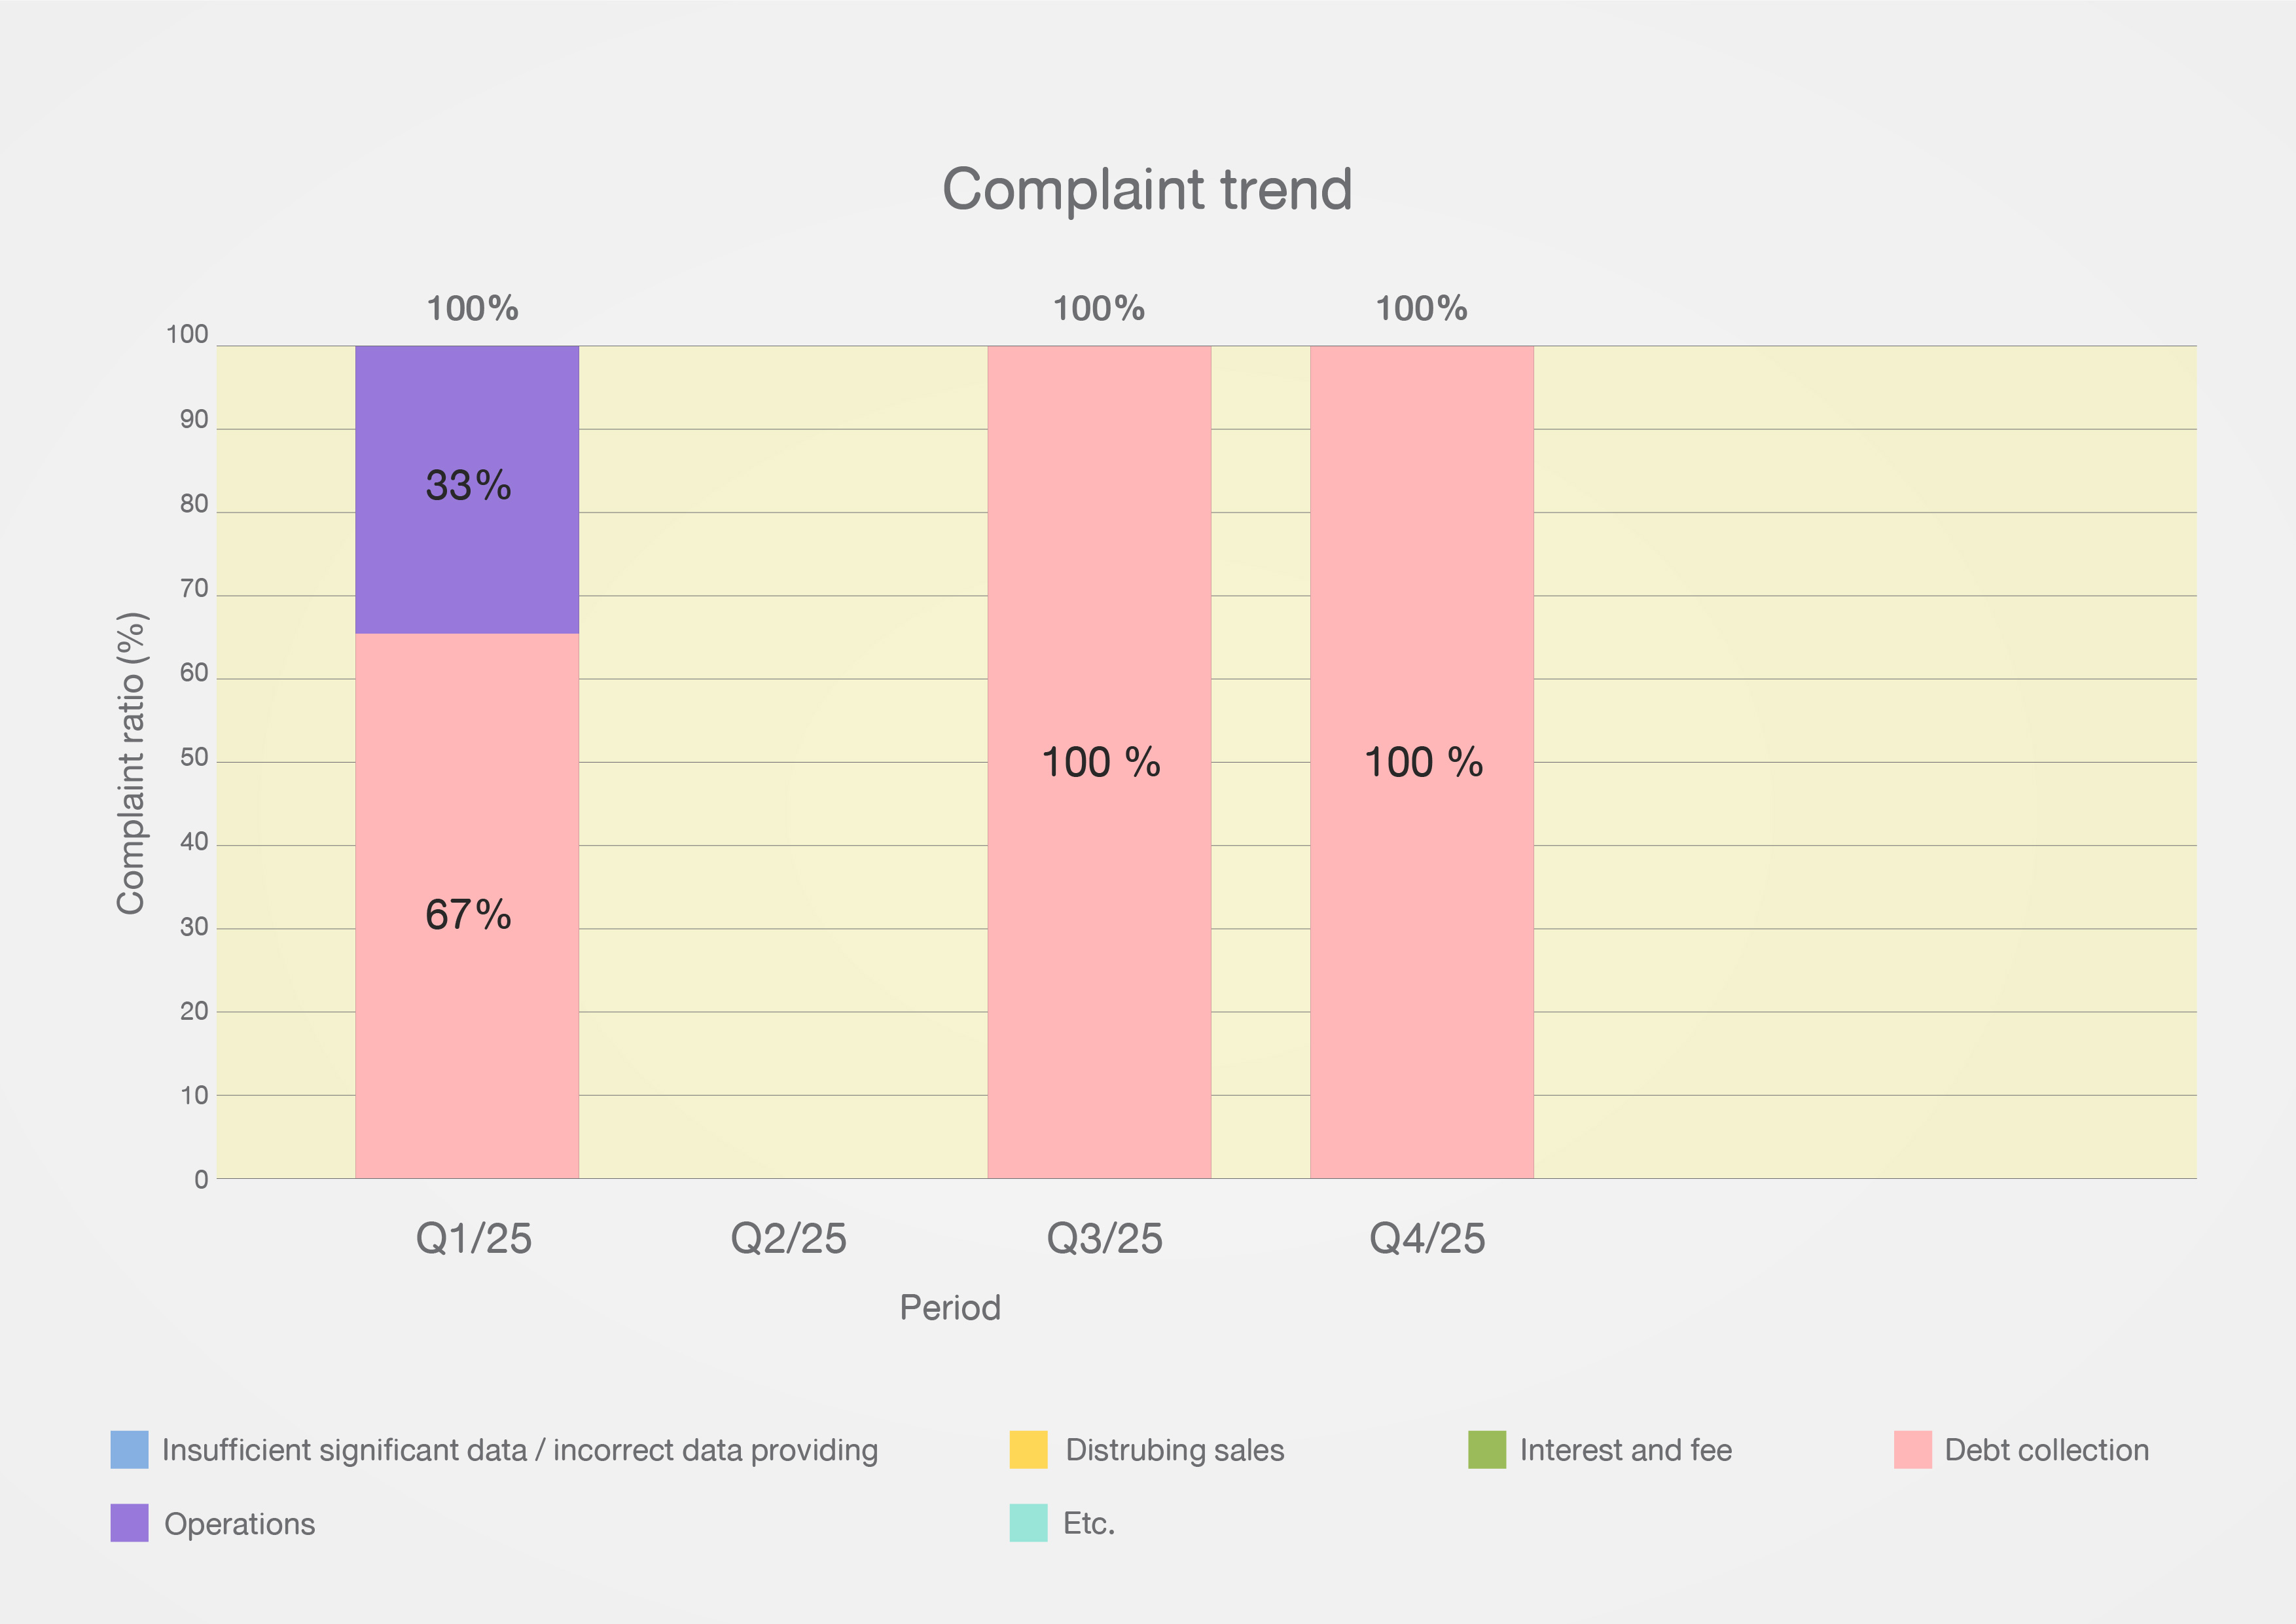Viewport: 2296px width, 1624px height.
Task: Click the Operations legend label text
Action: click(239, 1523)
